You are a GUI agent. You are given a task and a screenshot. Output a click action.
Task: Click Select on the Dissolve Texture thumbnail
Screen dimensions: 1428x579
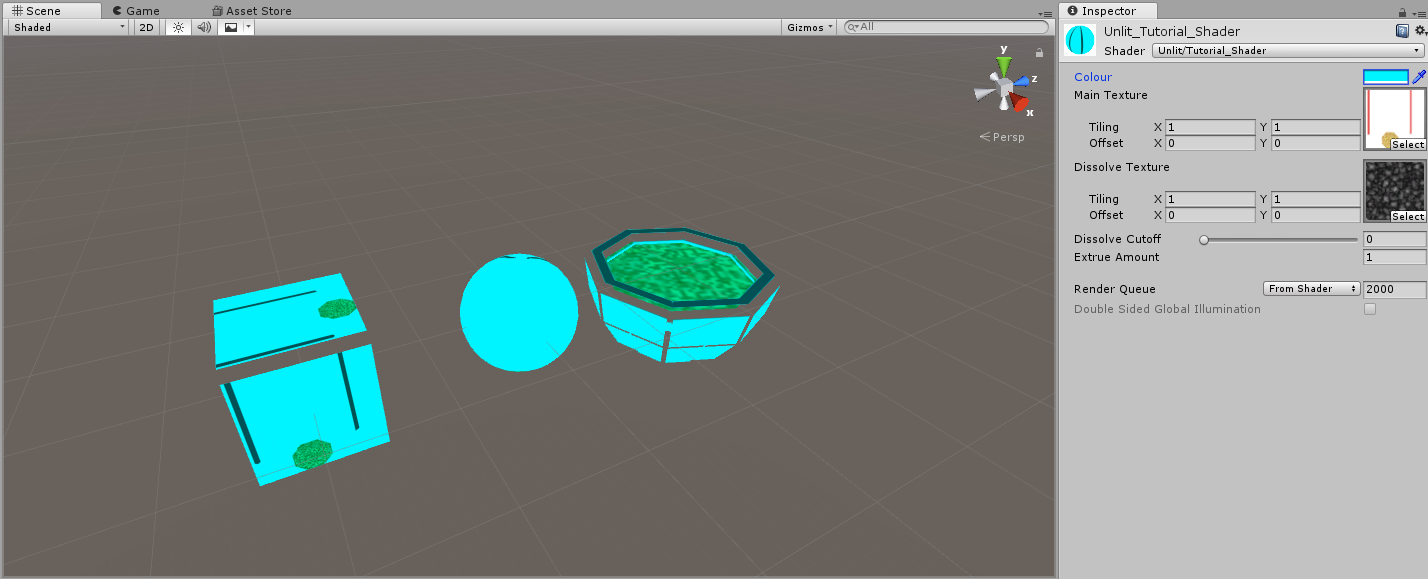coord(1406,216)
